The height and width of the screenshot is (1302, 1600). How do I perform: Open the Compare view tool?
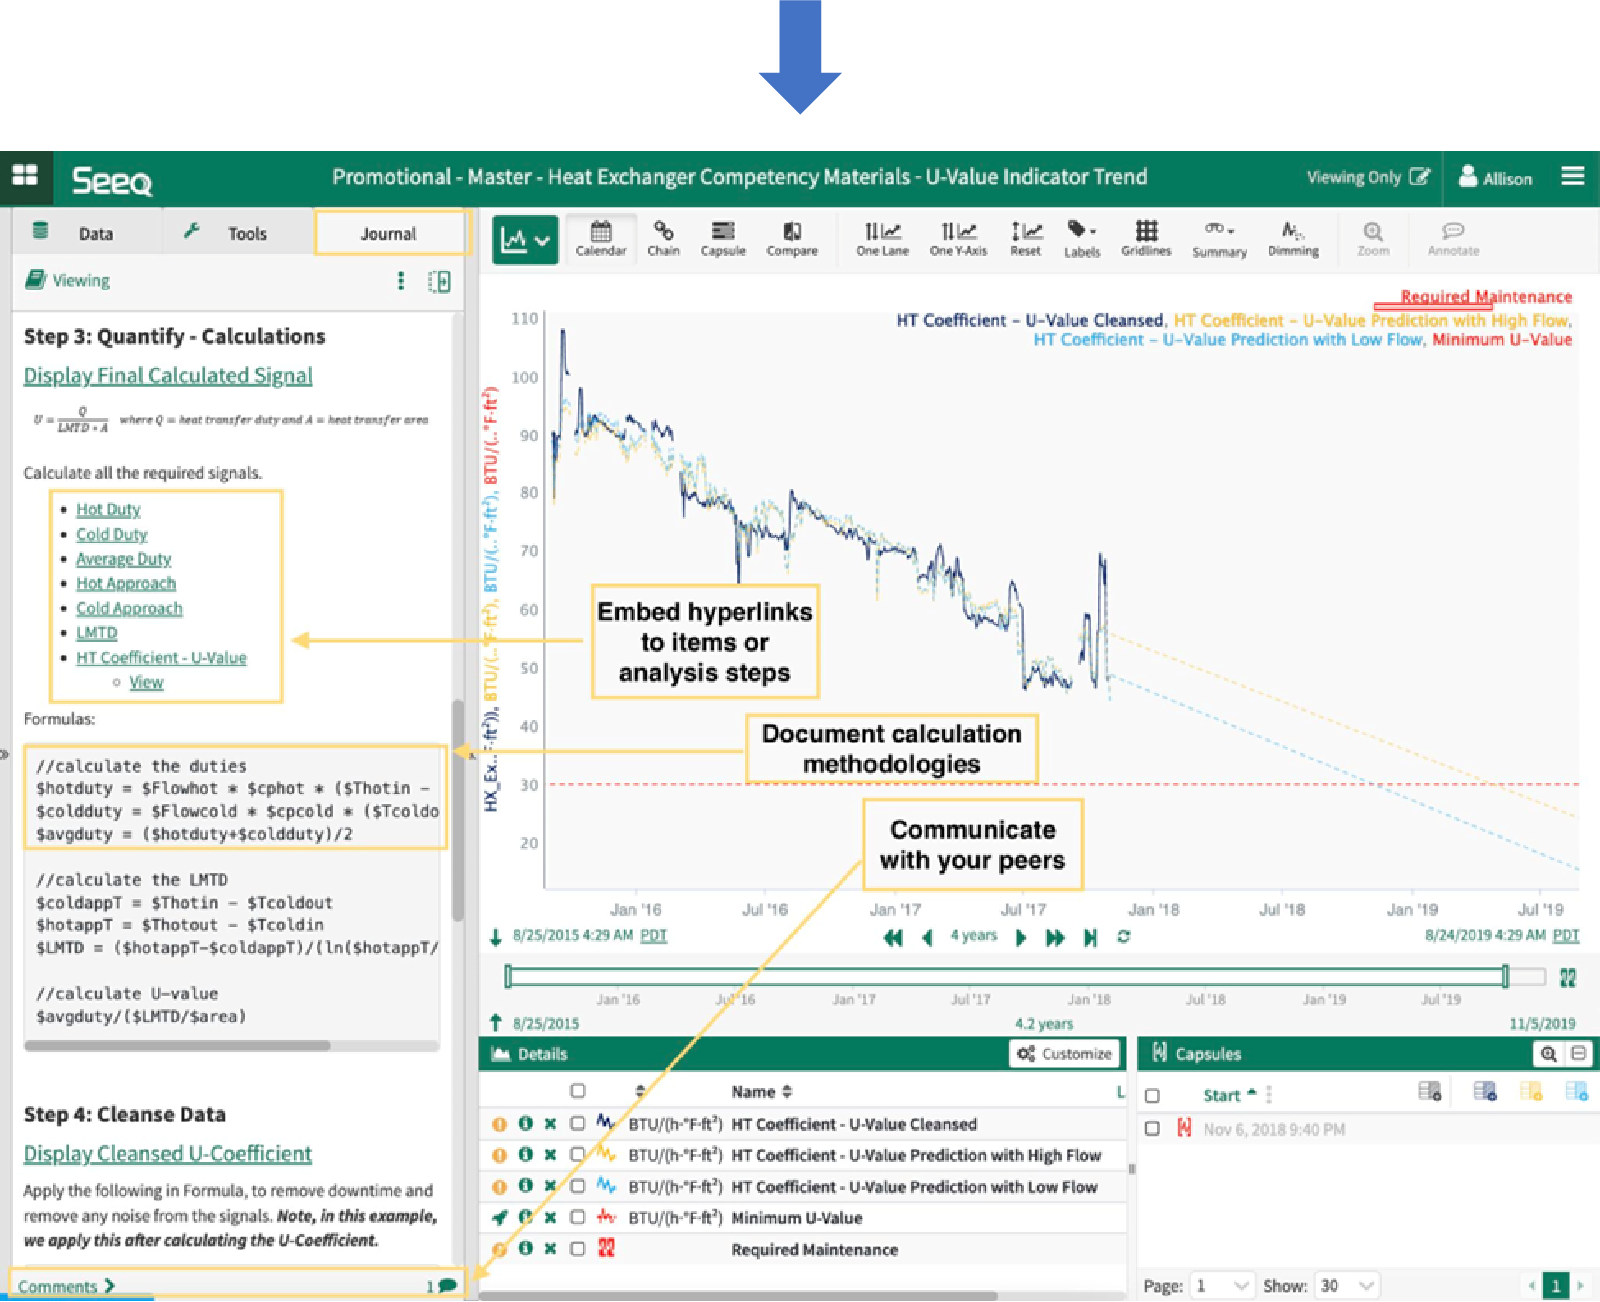[792, 239]
